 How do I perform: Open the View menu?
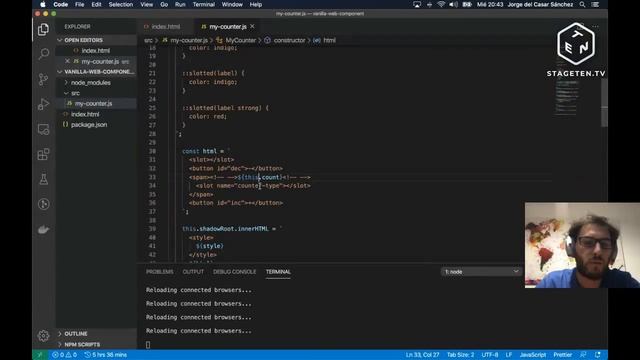[x=147, y=4]
